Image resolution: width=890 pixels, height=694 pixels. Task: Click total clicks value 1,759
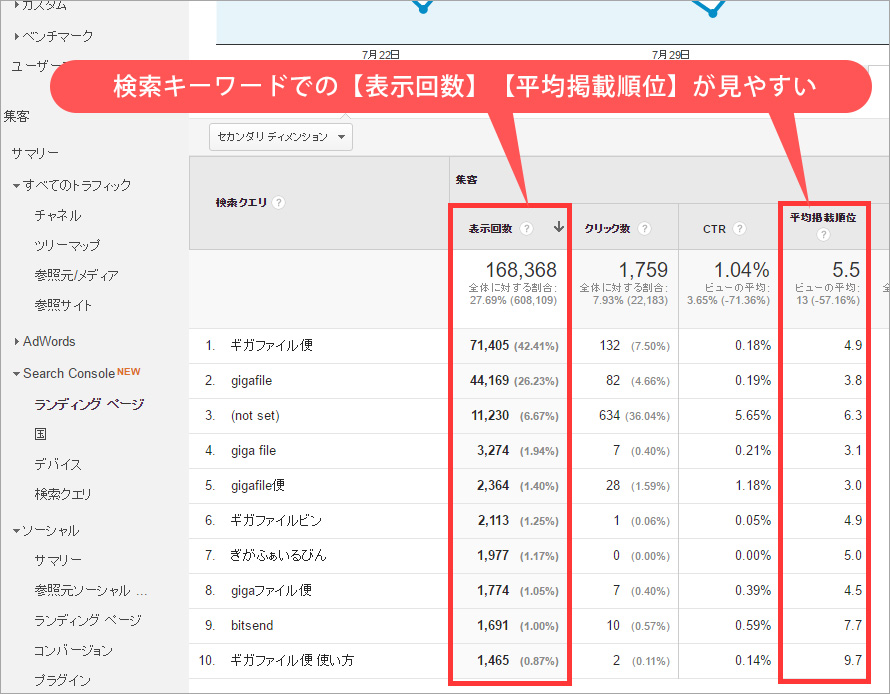(643, 270)
